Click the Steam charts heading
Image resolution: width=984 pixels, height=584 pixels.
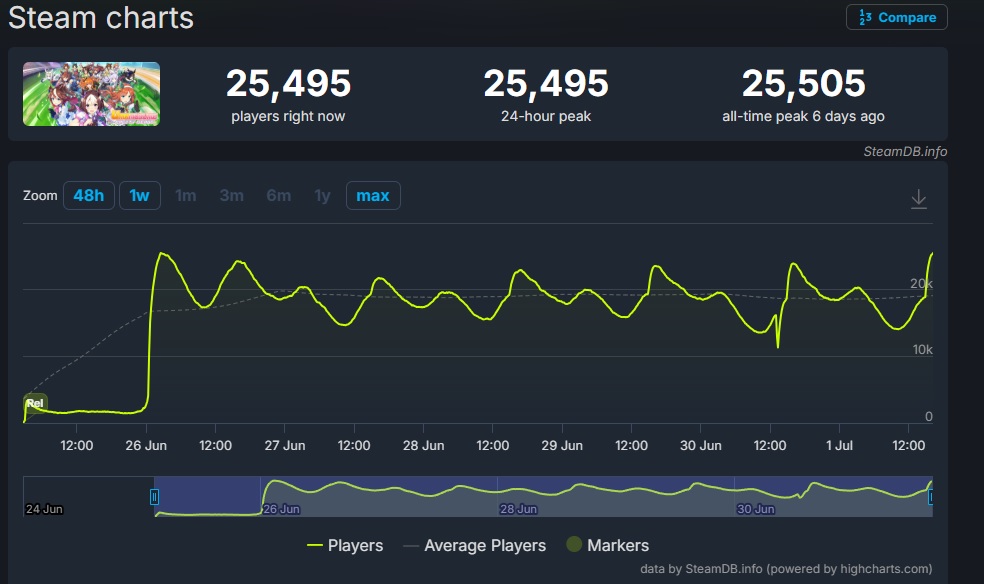pos(101,18)
